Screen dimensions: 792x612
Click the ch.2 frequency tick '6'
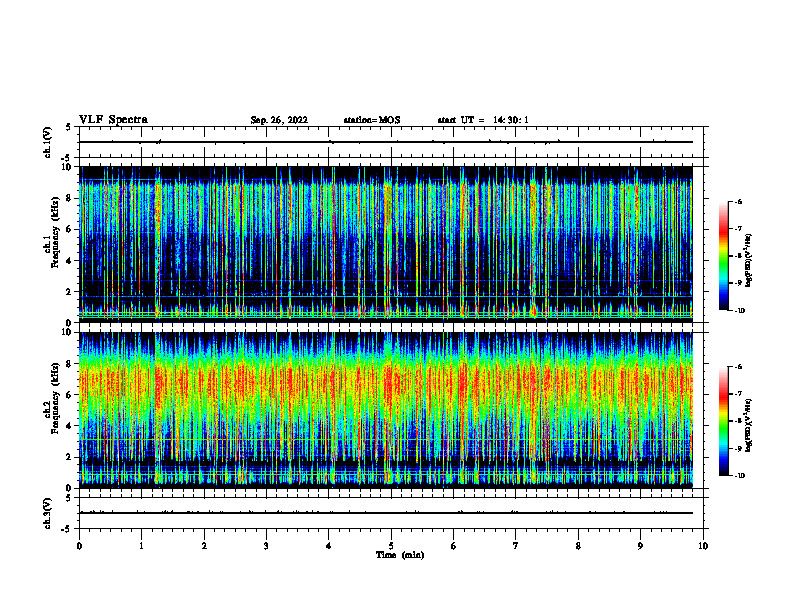tap(70, 395)
